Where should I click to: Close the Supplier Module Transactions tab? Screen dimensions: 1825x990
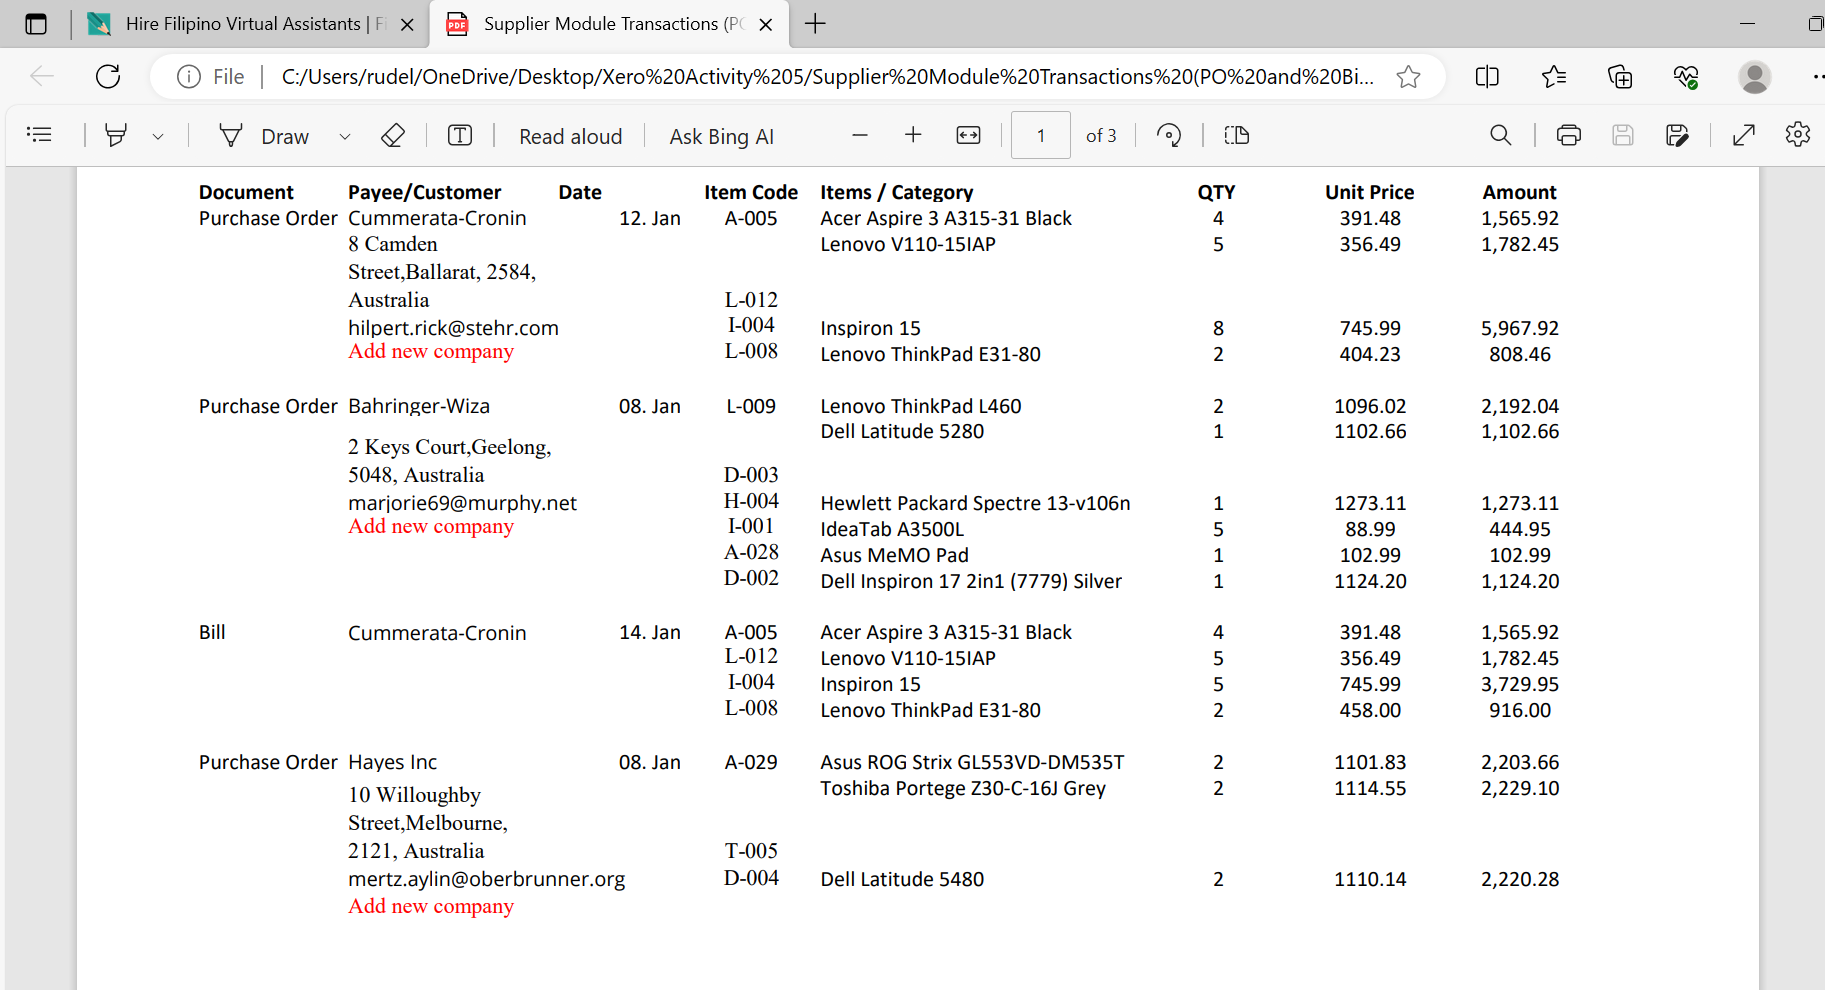[x=766, y=25]
